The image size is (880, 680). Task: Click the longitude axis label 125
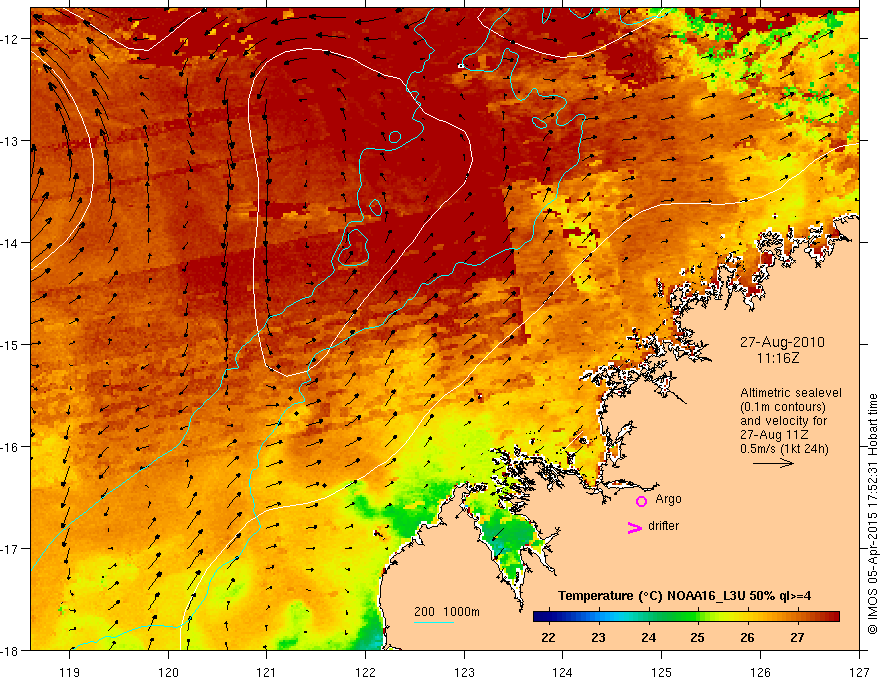click(x=662, y=672)
